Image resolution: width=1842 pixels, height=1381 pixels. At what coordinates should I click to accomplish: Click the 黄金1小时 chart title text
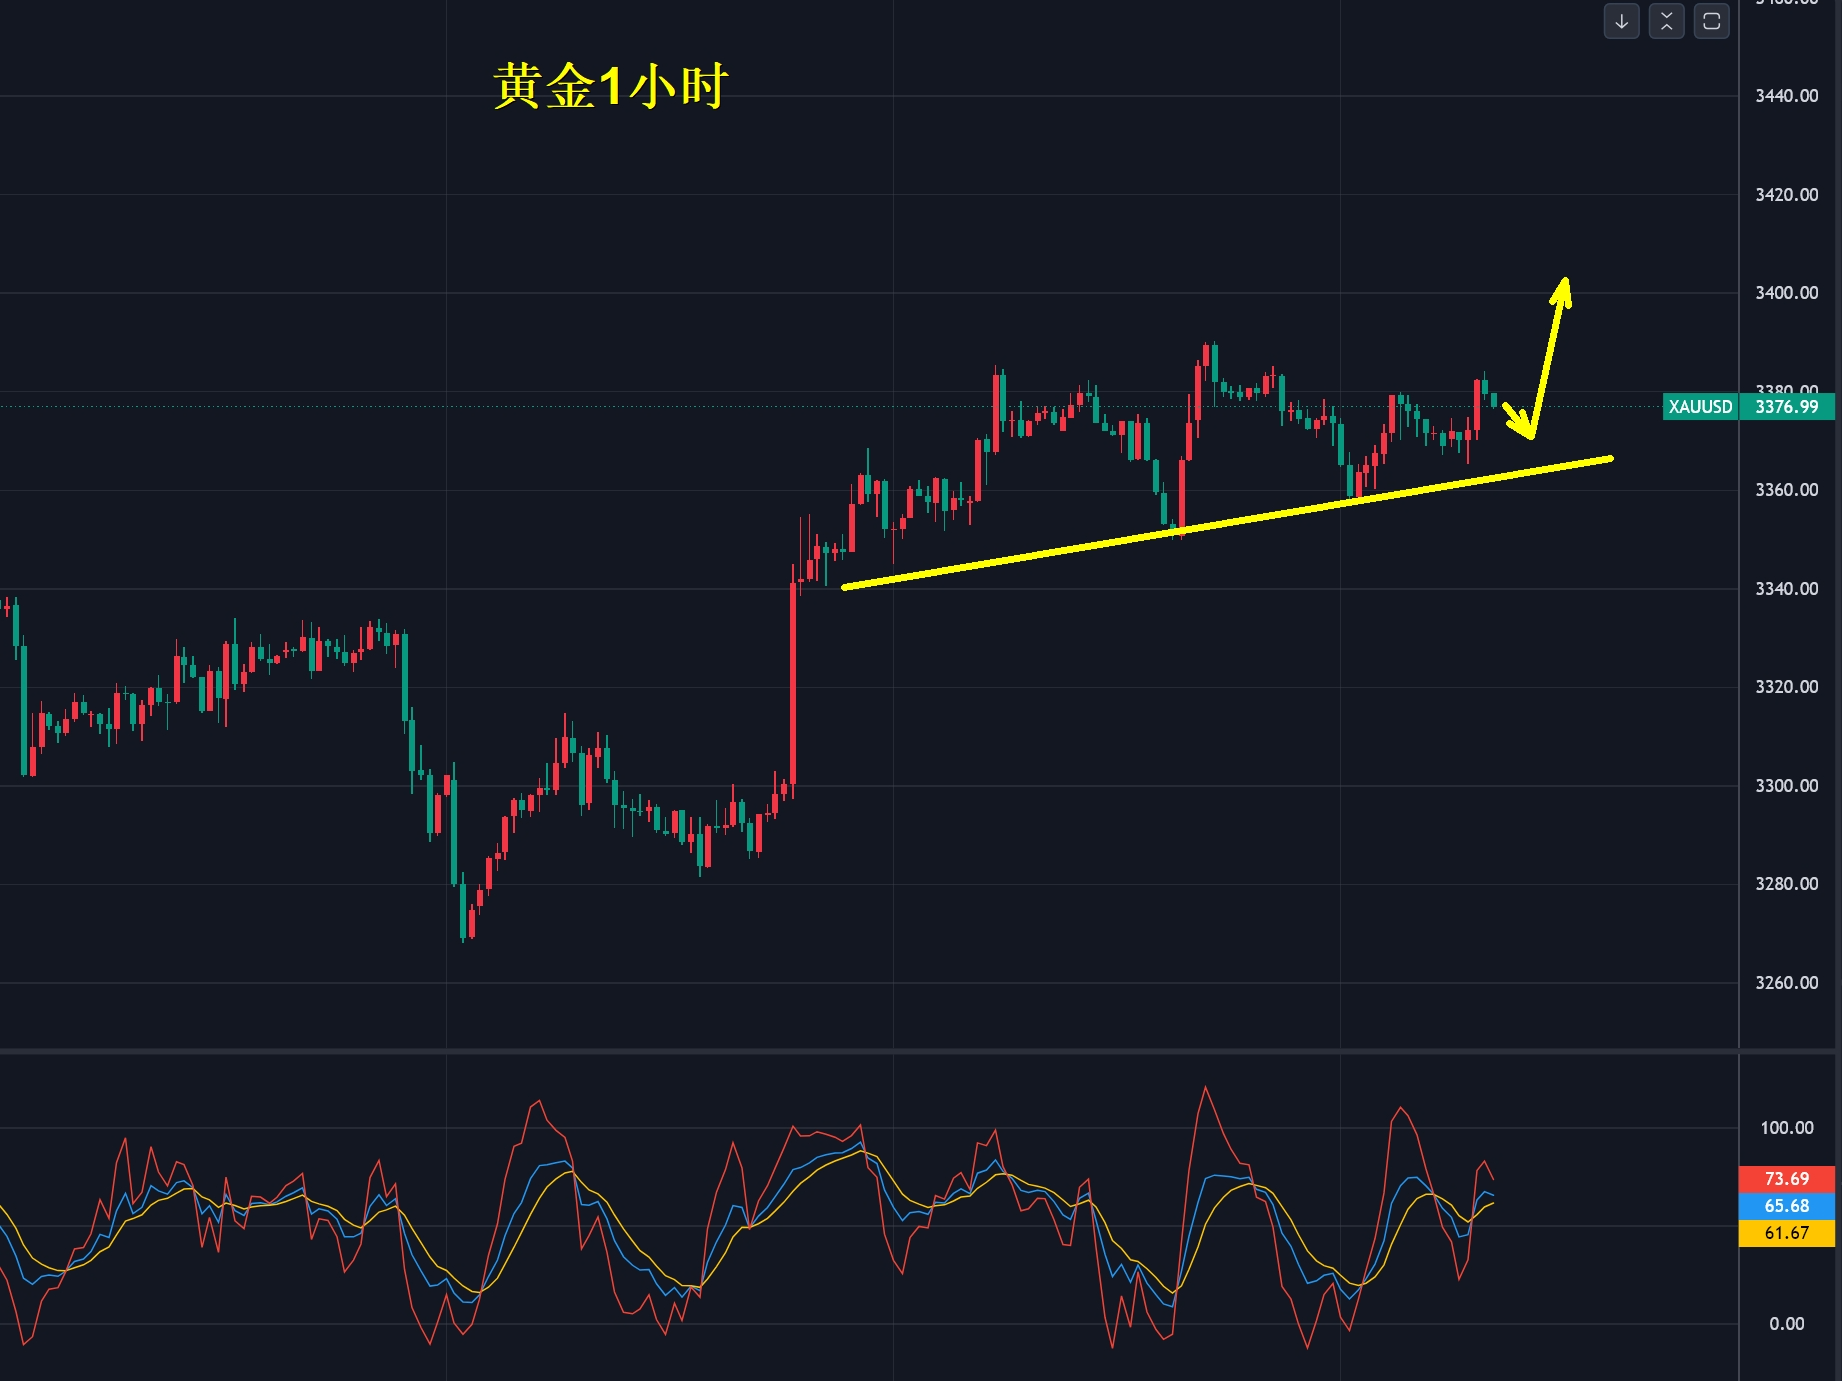610,87
